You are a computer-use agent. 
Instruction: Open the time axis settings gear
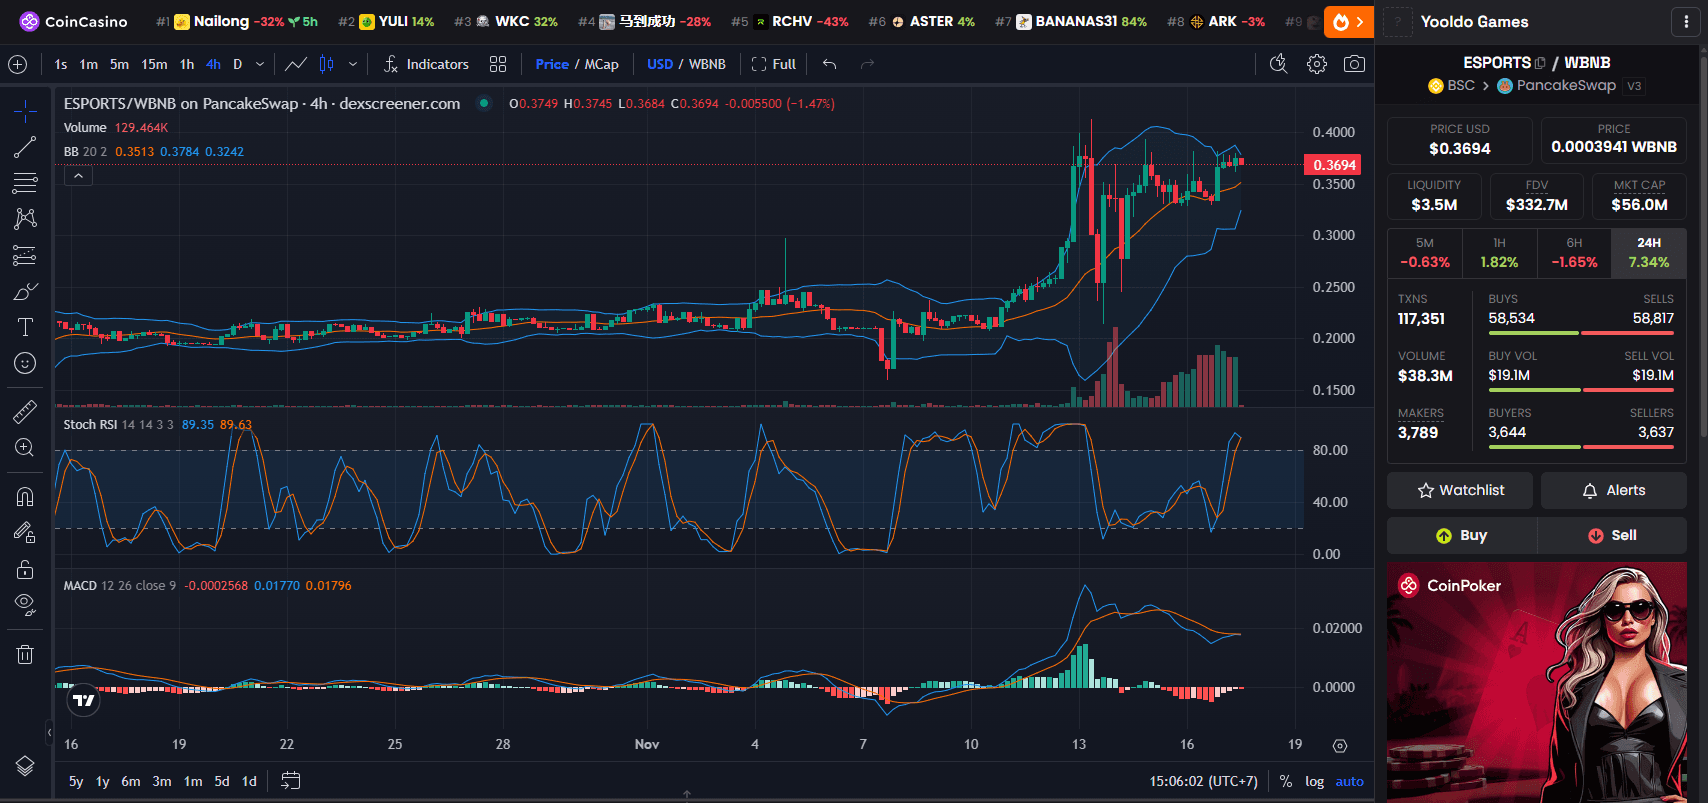(1340, 745)
